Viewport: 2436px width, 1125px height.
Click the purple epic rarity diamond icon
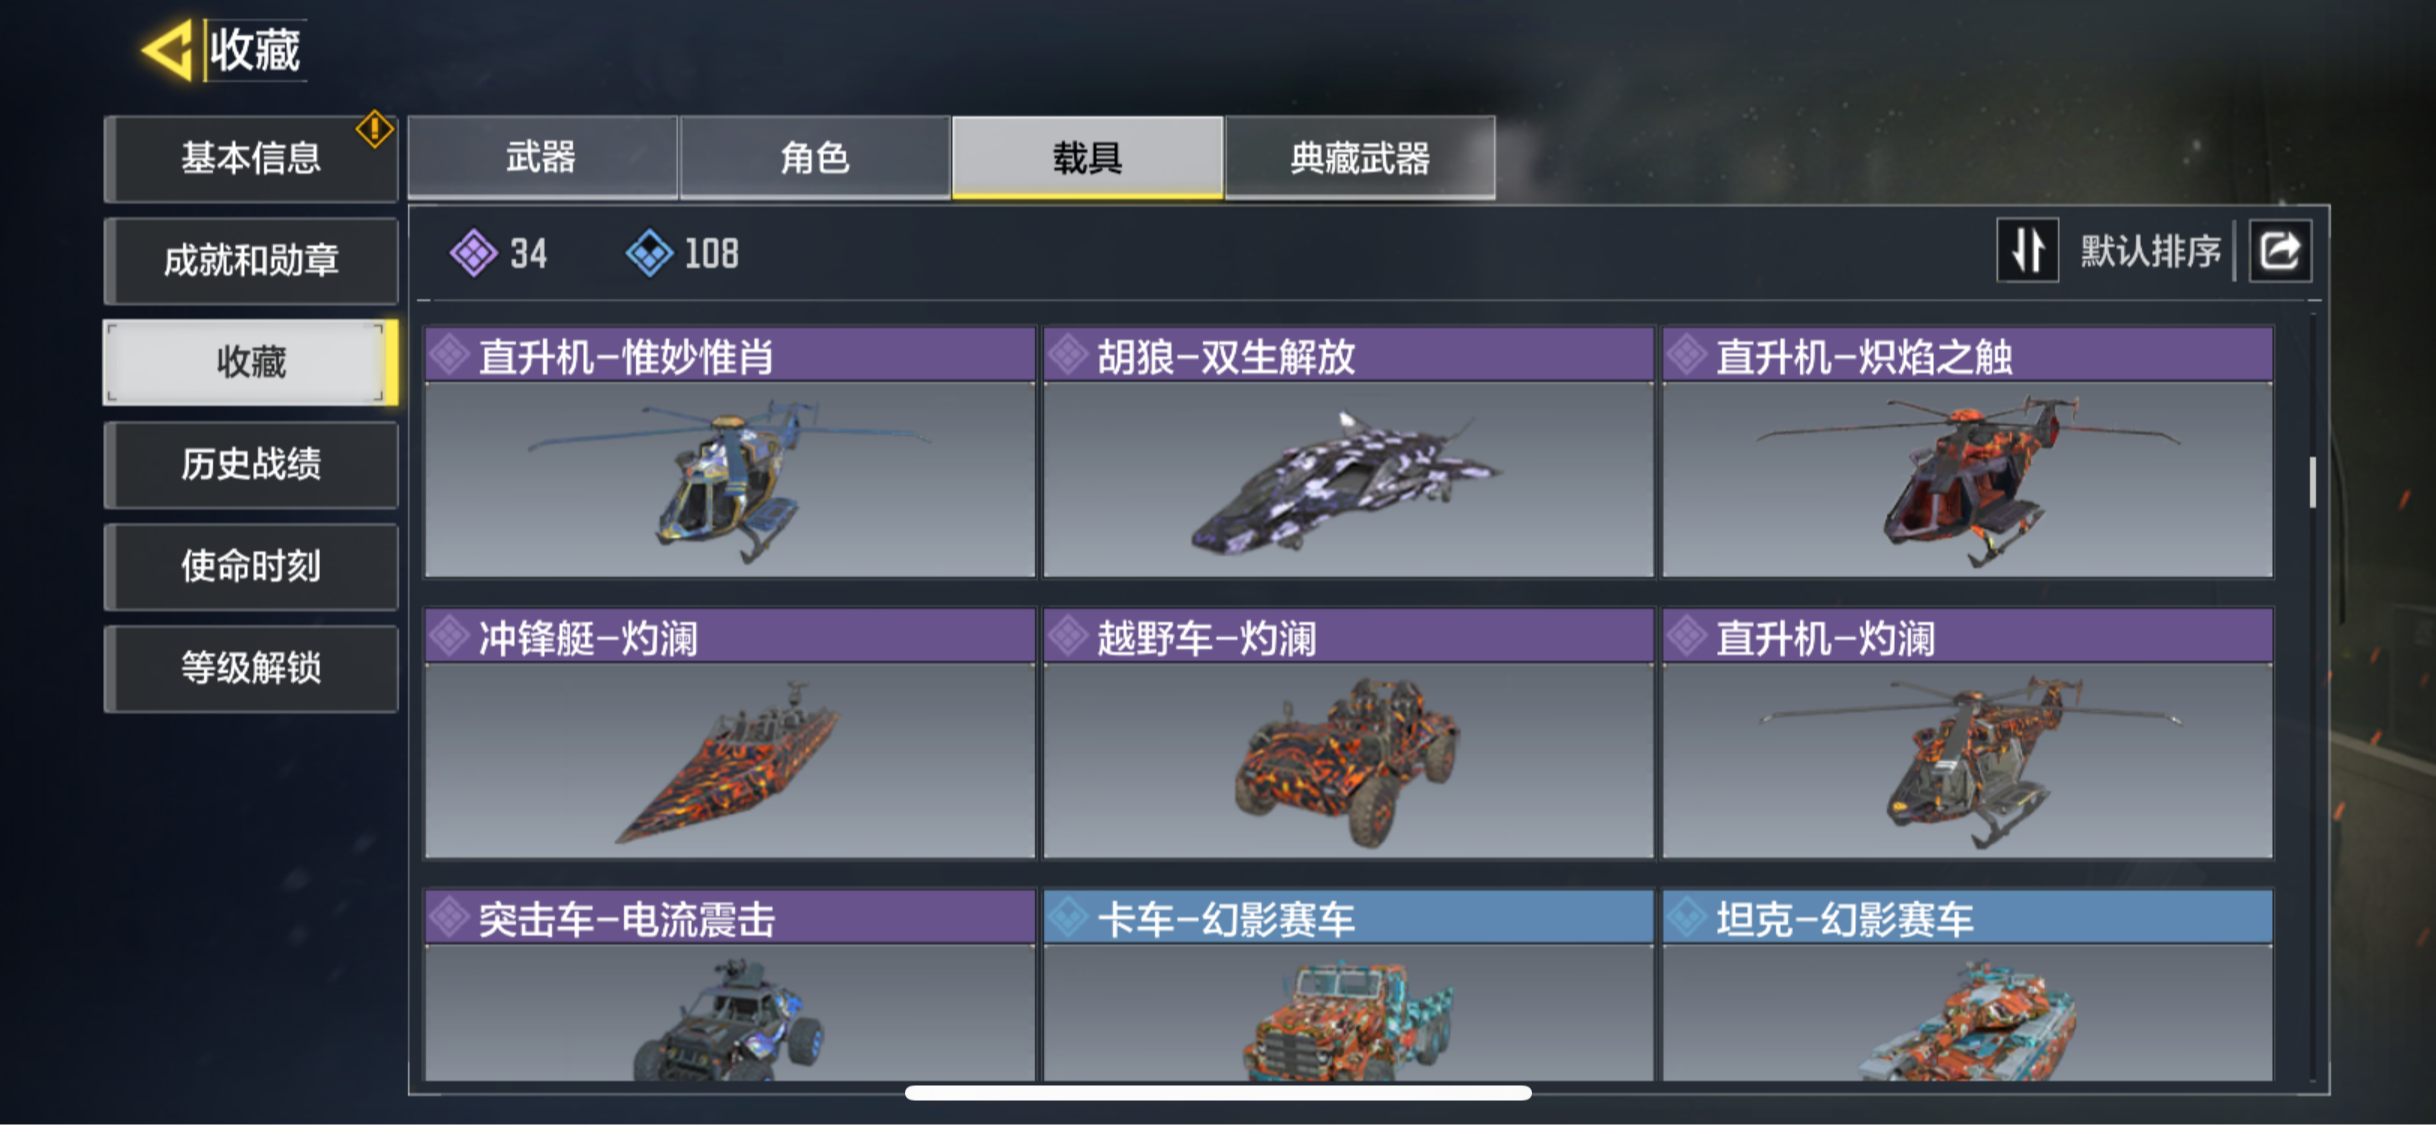pos(473,252)
